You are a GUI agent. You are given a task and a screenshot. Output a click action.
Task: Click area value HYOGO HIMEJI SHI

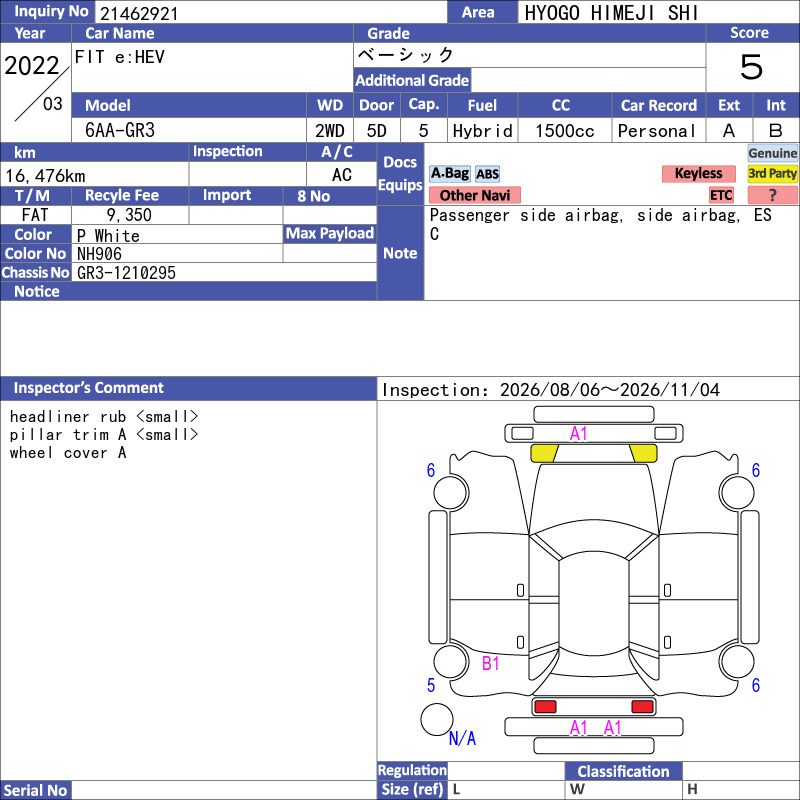tap(611, 13)
